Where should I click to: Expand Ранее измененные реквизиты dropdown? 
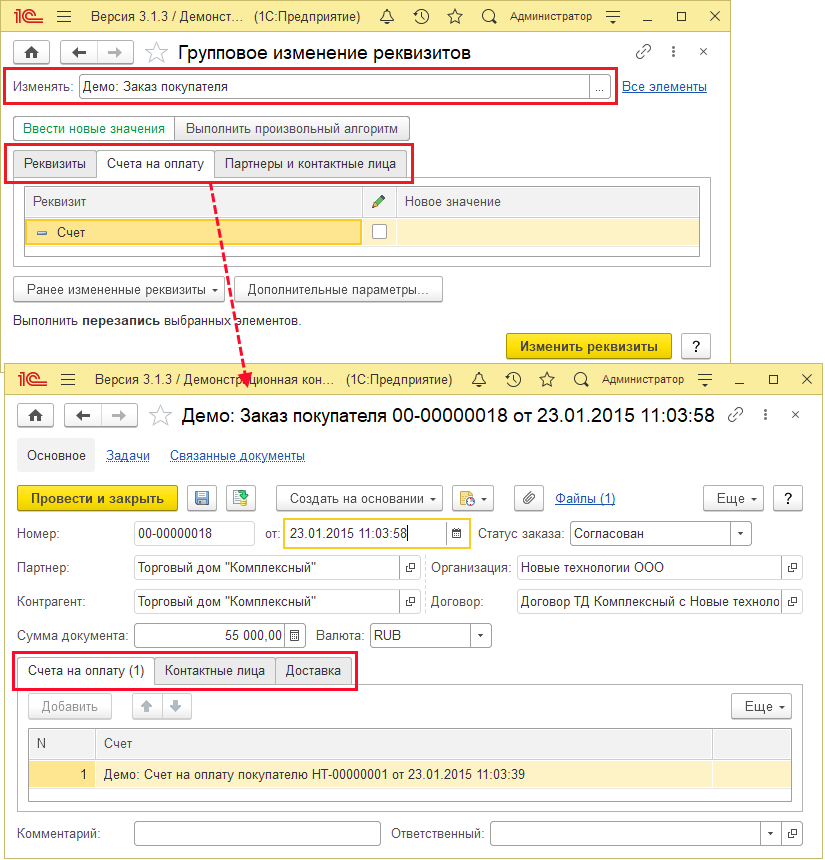click(119, 289)
